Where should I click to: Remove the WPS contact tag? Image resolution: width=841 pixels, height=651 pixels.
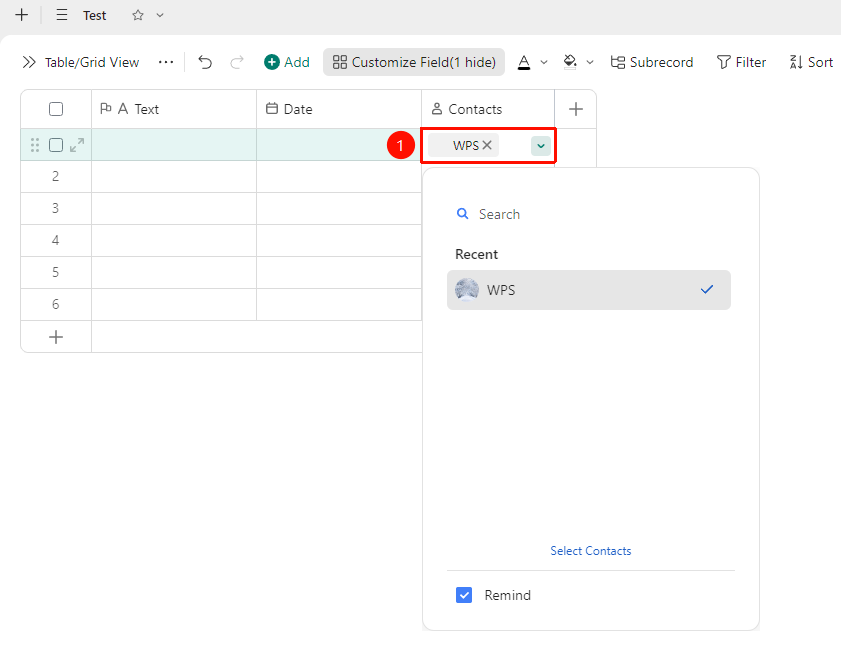[487, 145]
